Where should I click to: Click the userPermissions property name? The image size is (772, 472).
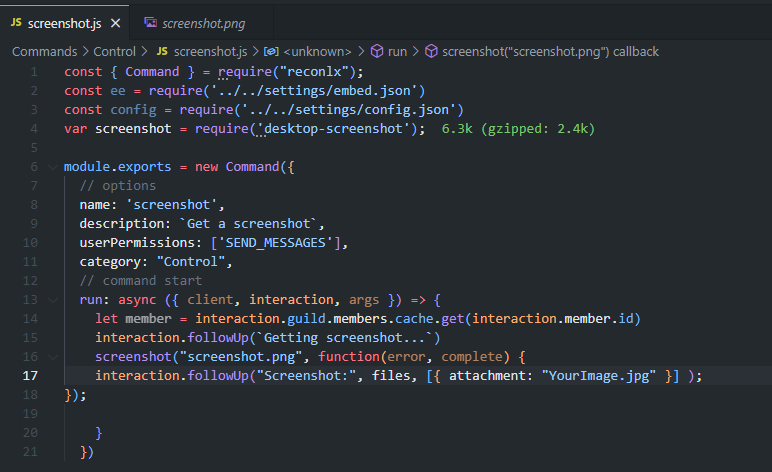click(x=137, y=243)
